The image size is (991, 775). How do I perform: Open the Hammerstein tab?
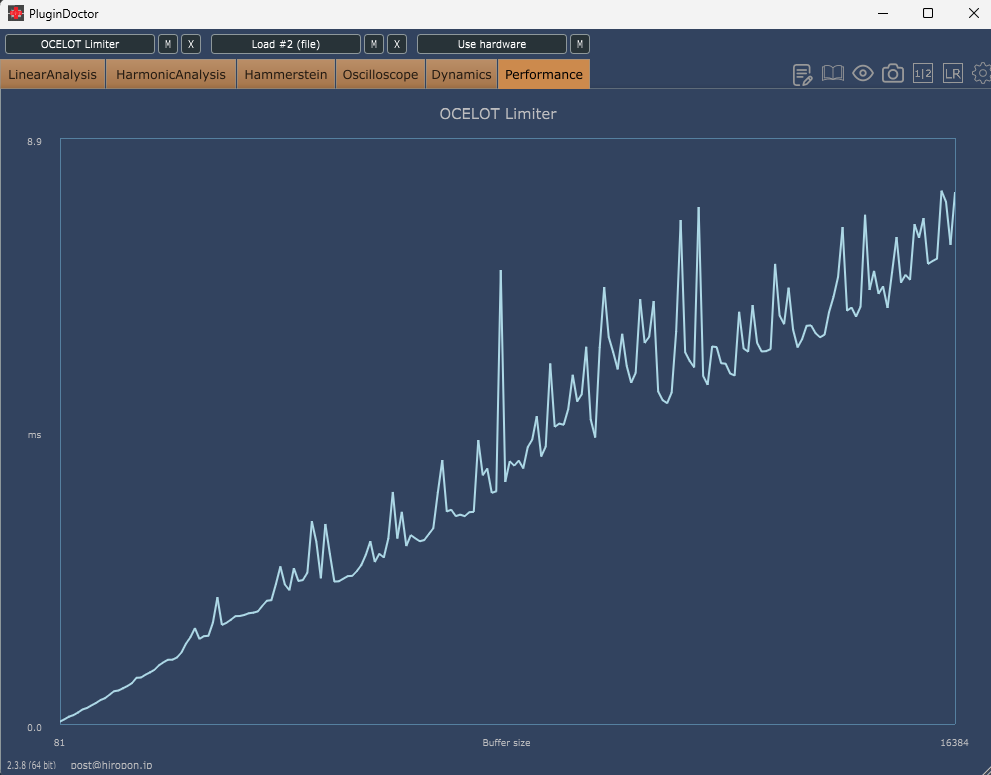point(286,75)
